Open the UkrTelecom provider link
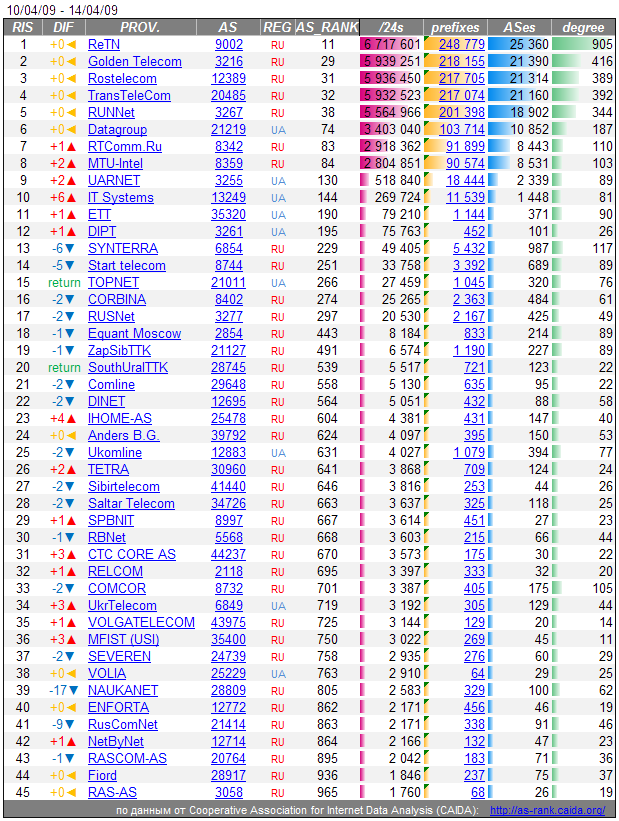 tap(122, 605)
